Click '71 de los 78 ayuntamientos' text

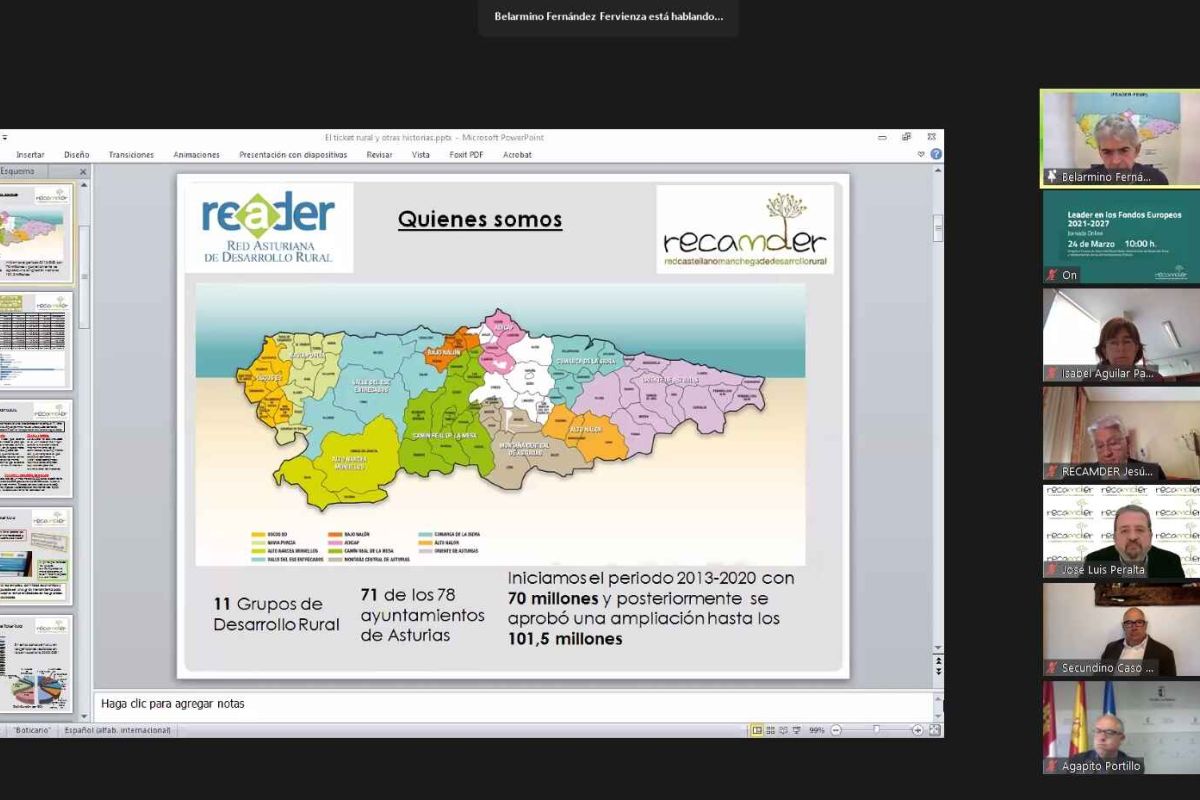pos(422,614)
